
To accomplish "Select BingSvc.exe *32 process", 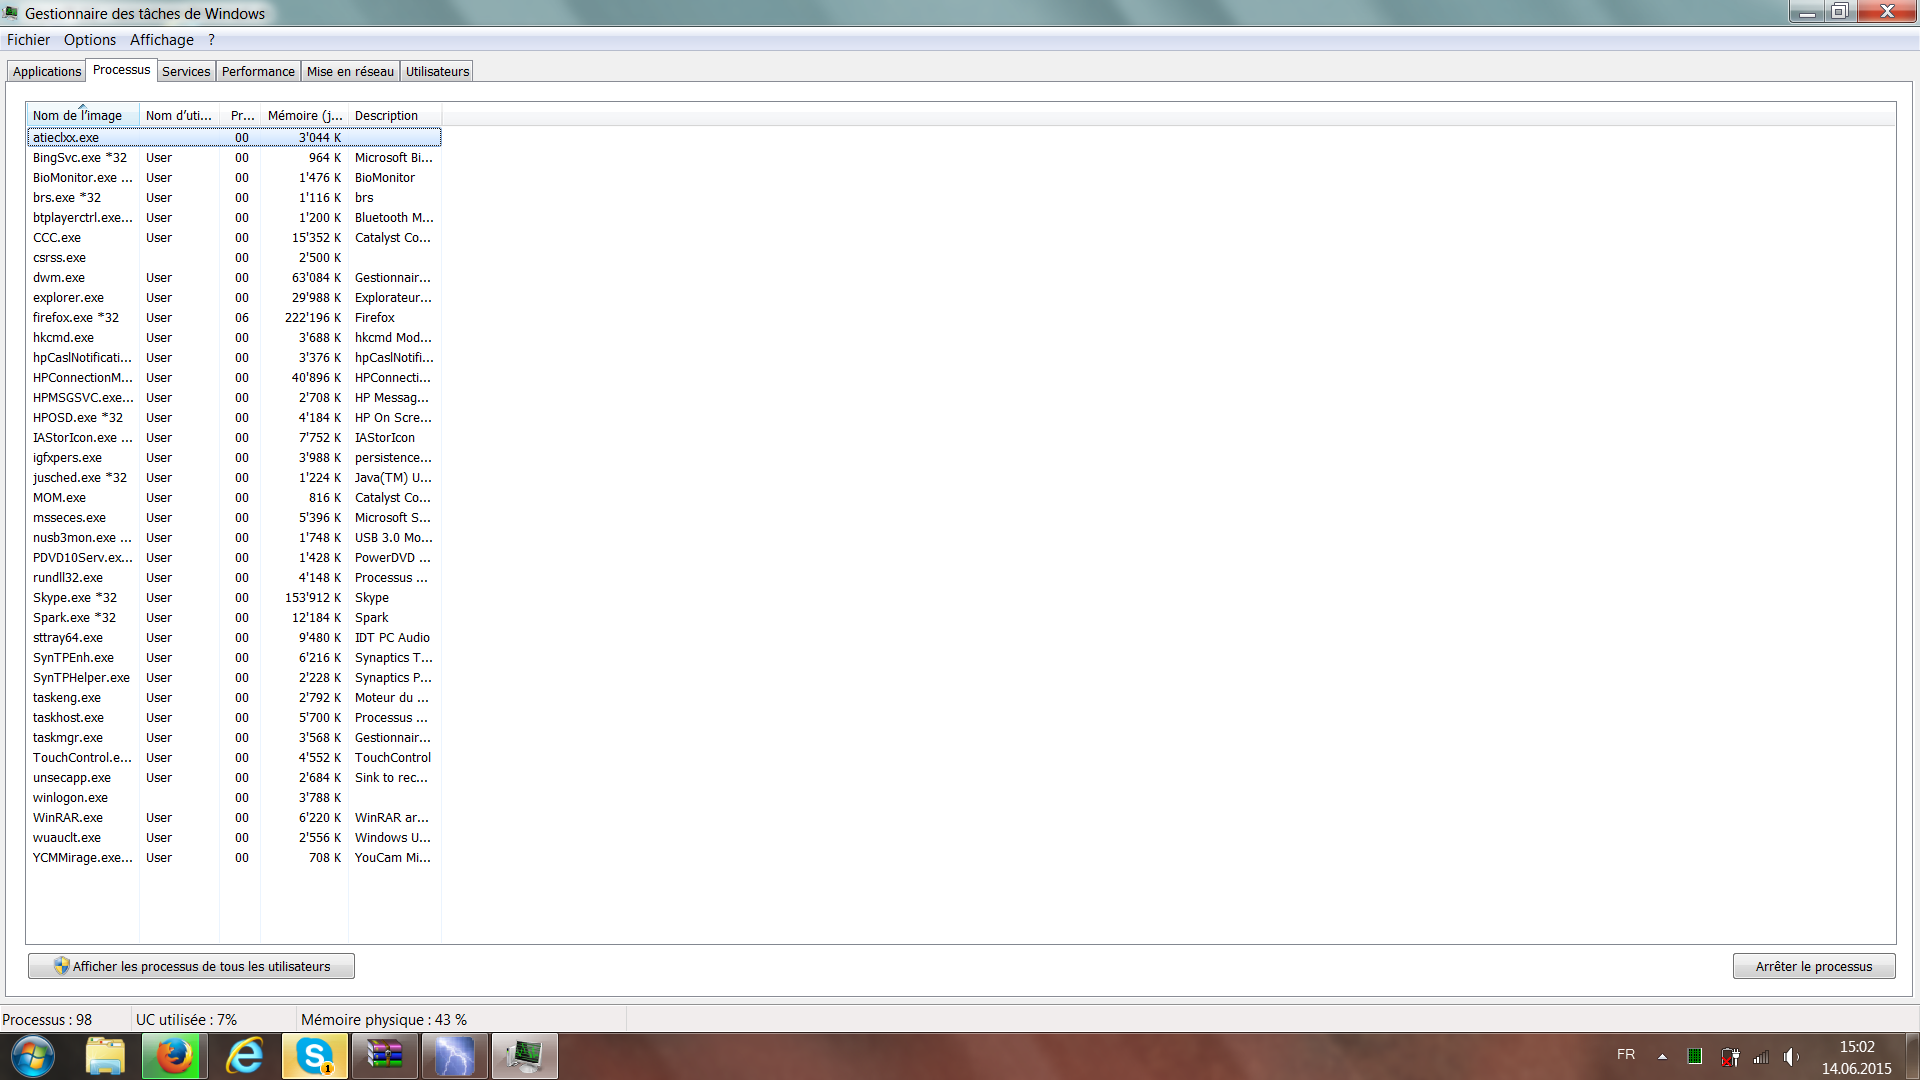I will click(234, 157).
